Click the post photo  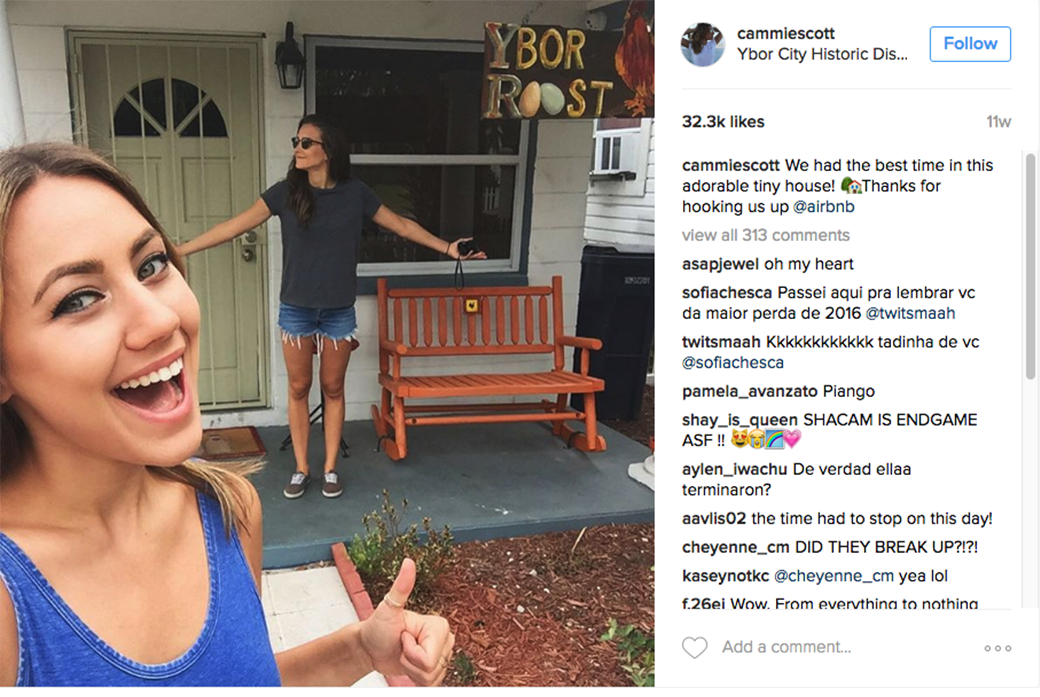click(327, 344)
